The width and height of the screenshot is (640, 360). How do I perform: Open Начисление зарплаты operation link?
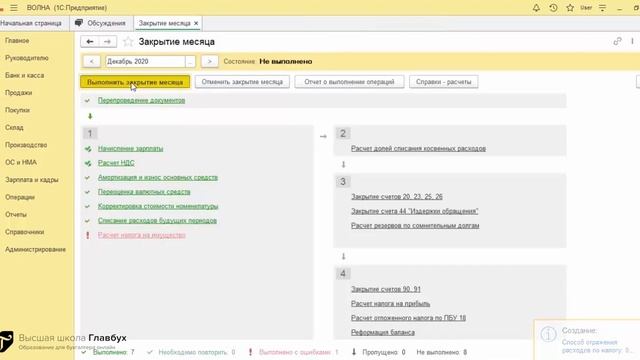click(x=130, y=149)
